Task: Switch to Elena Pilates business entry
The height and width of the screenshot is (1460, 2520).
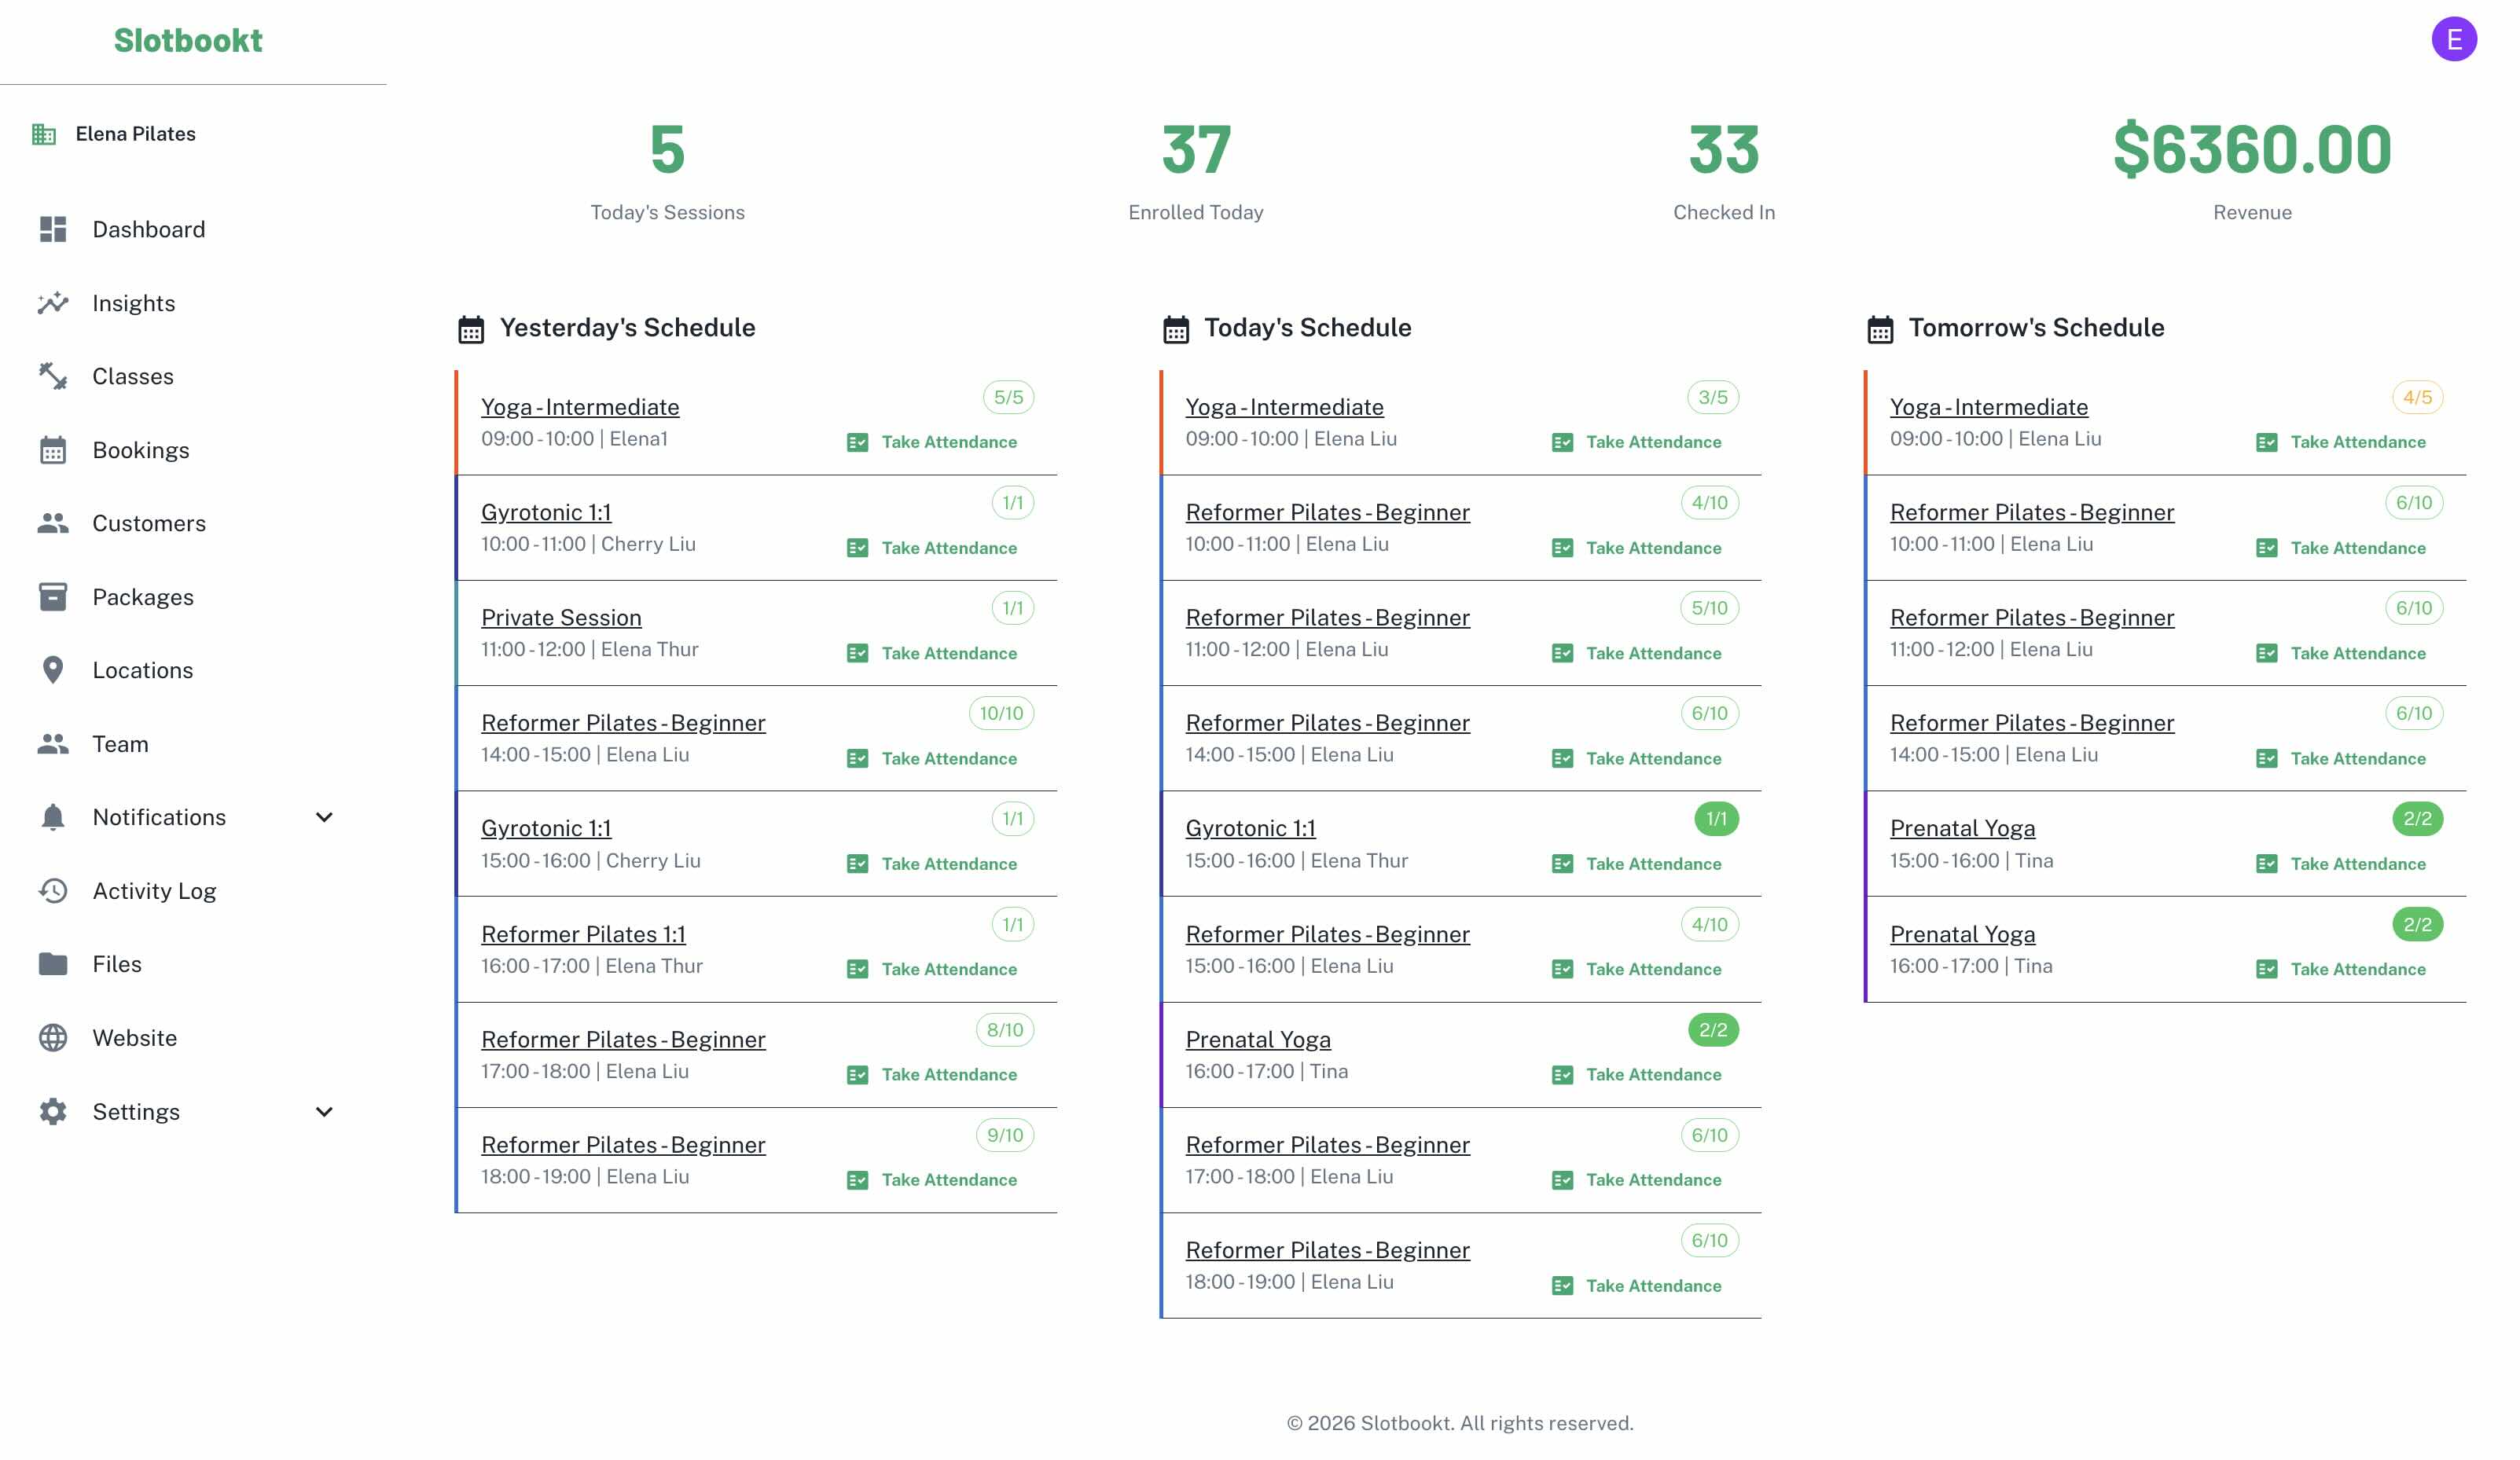Action: click(x=135, y=133)
